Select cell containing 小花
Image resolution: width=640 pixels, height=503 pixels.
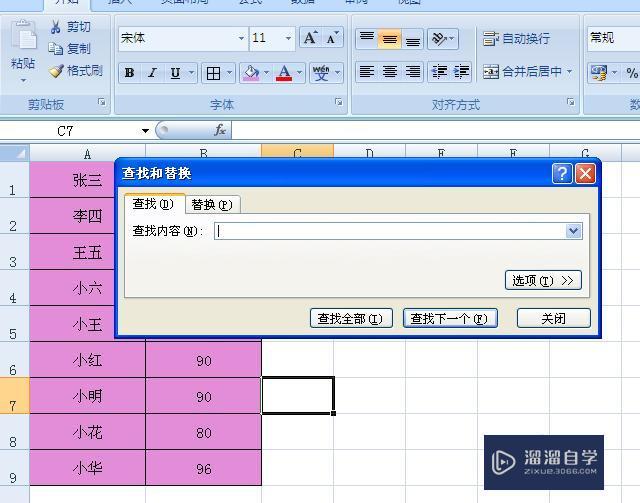[87, 432]
